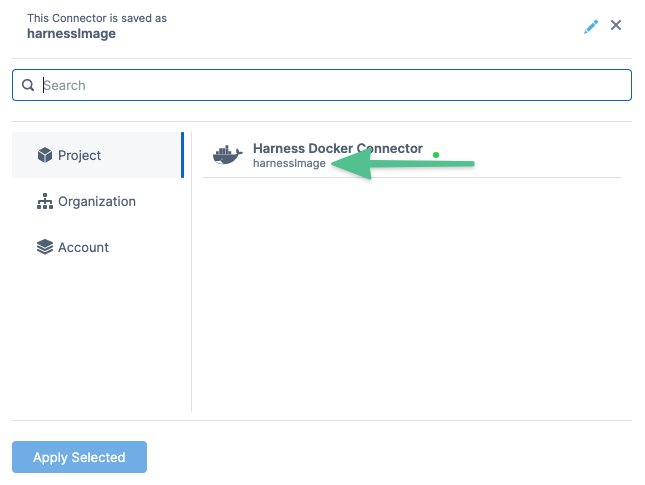The image size is (645, 485).
Task: Click the Organization hierarchy icon
Action: pos(45,201)
